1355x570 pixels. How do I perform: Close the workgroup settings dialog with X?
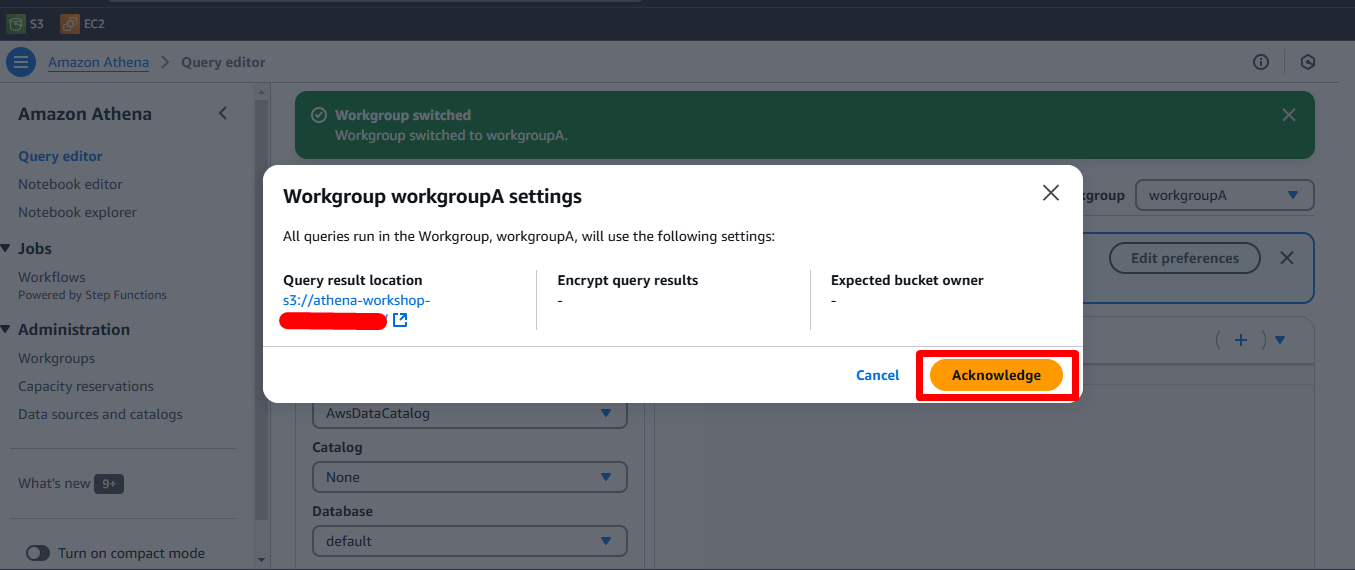point(1050,193)
